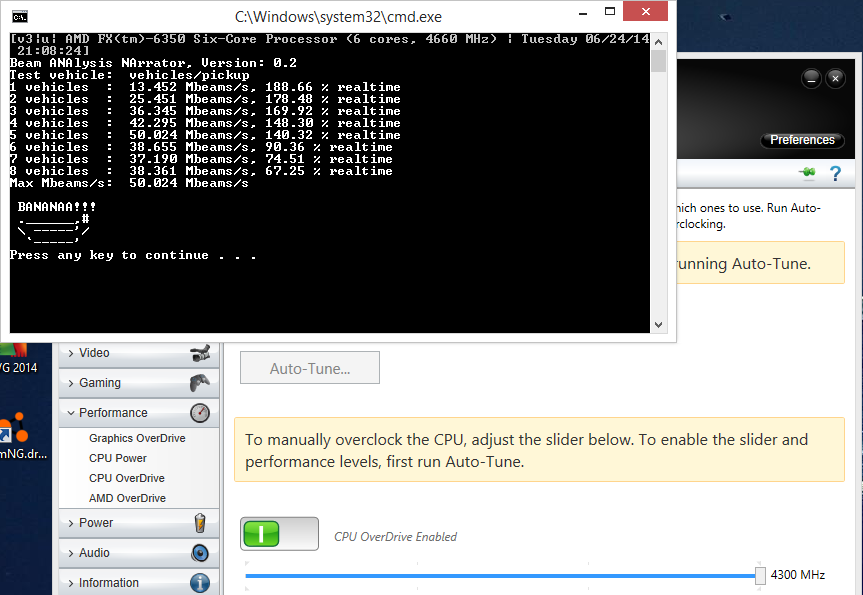Click 'Max Mbeams/s: 50.024' line

click(129, 183)
